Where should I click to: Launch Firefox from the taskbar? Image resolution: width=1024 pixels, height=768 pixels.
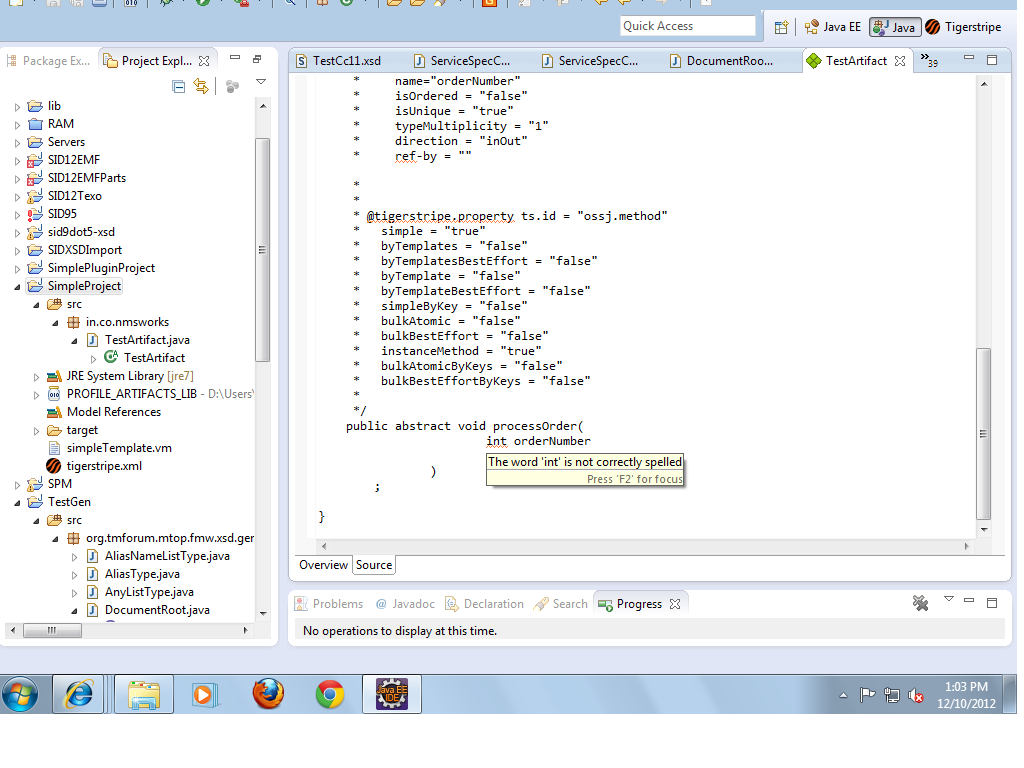pyautogui.click(x=268, y=694)
